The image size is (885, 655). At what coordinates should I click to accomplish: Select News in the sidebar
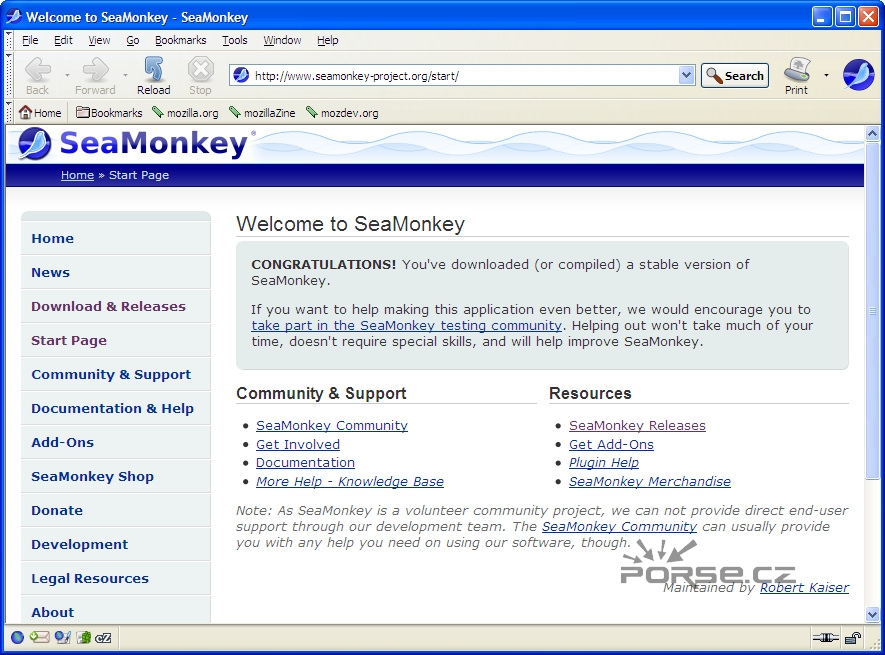(x=116, y=272)
